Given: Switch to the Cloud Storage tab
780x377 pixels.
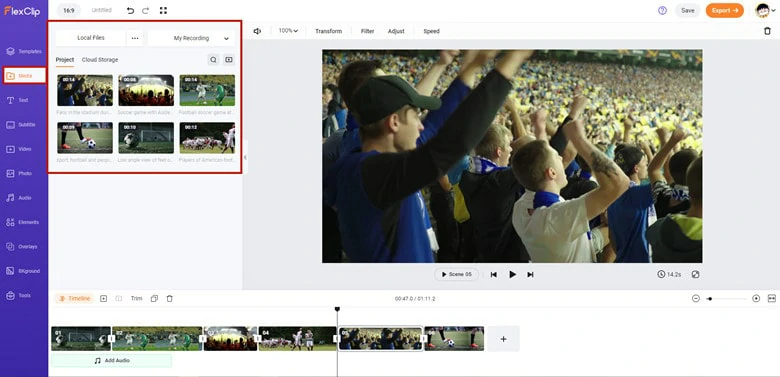Looking at the screenshot, I should [100, 60].
